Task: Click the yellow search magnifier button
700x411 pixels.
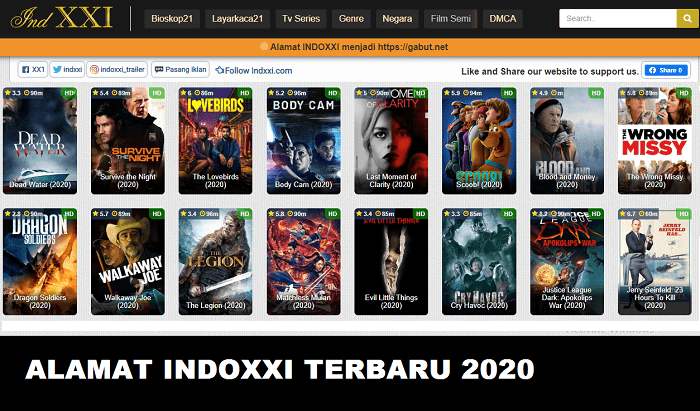Action: coord(687,19)
